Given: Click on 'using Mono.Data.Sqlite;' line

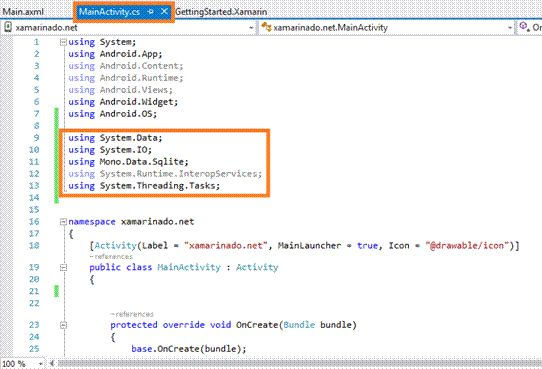Looking at the screenshot, I should tap(128, 162).
